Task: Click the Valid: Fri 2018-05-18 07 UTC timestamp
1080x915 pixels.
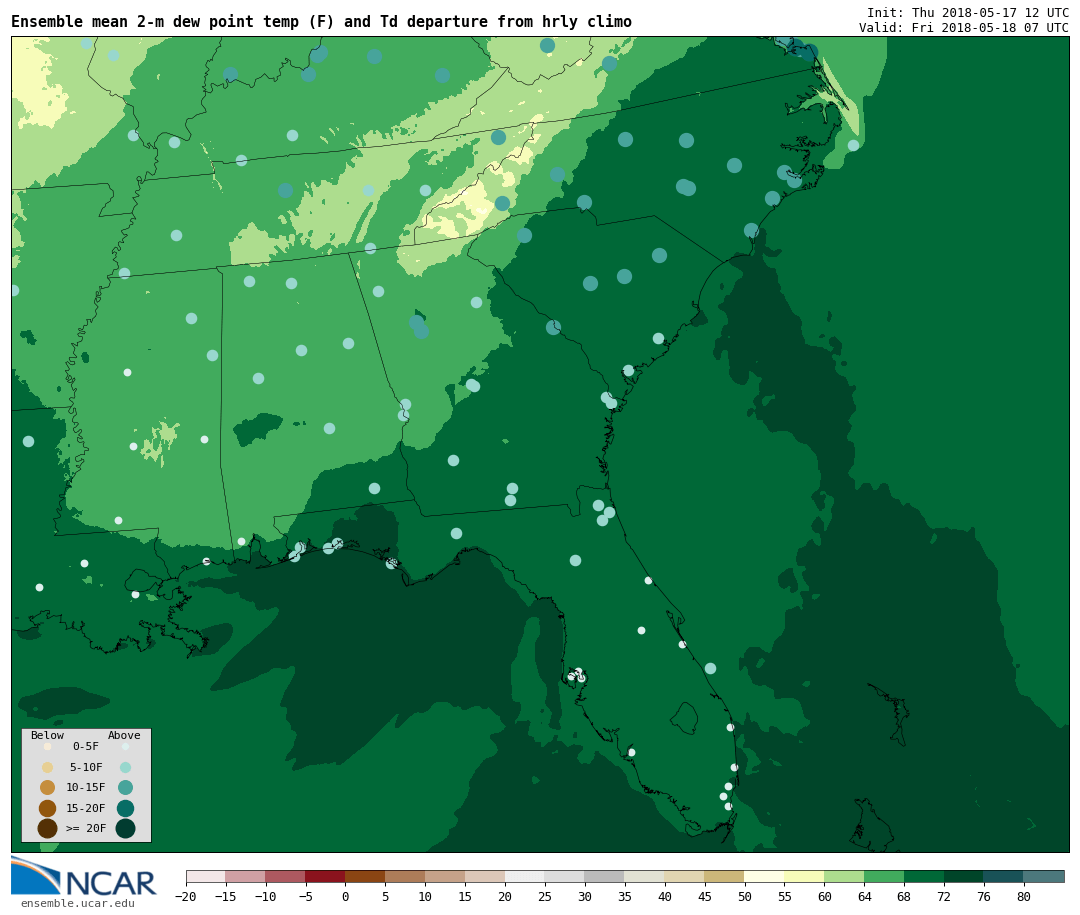Action: (963, 28)
